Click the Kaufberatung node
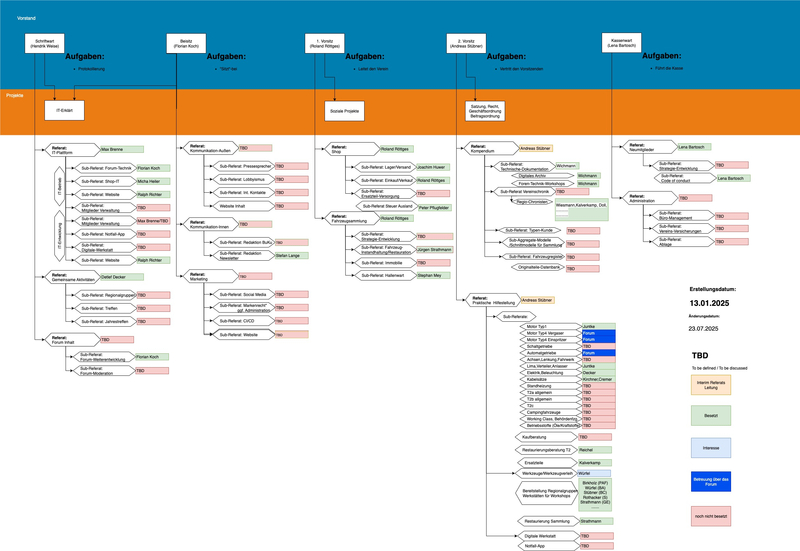The width and height of the screenshot is (800, 551). tap(546, 437)
